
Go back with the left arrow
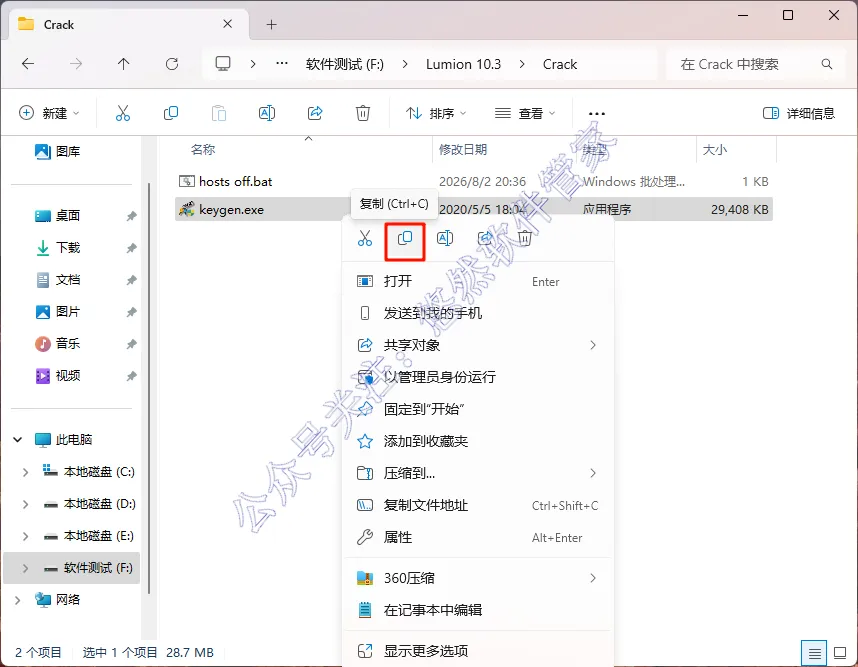28,64
